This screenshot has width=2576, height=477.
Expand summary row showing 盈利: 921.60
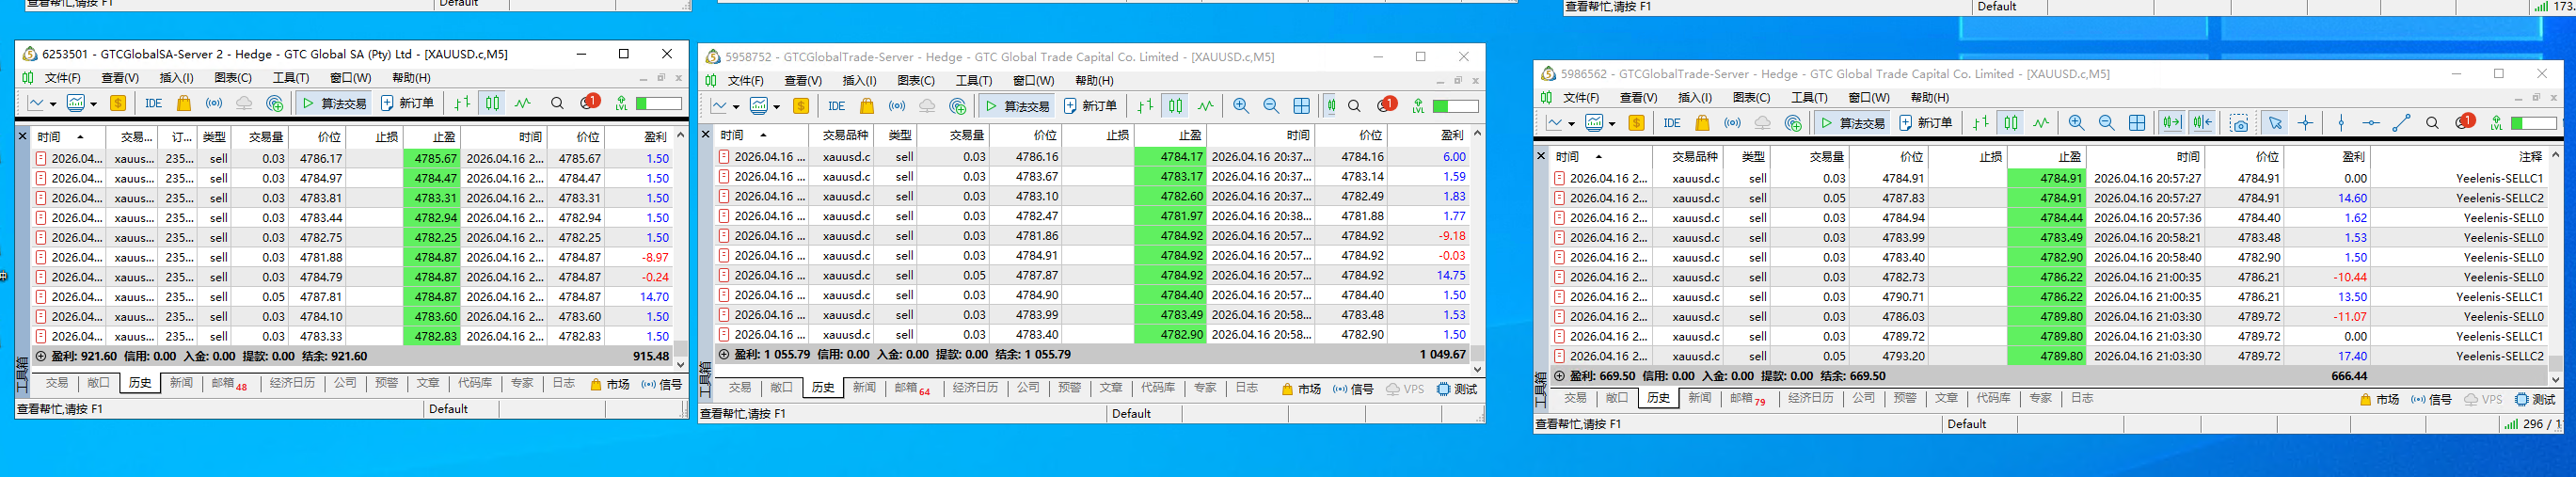point(41,356)
